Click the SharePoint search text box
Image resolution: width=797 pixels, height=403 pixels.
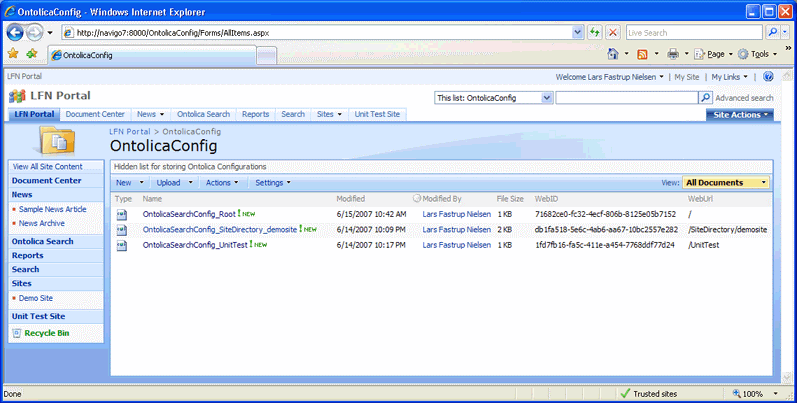627,98
